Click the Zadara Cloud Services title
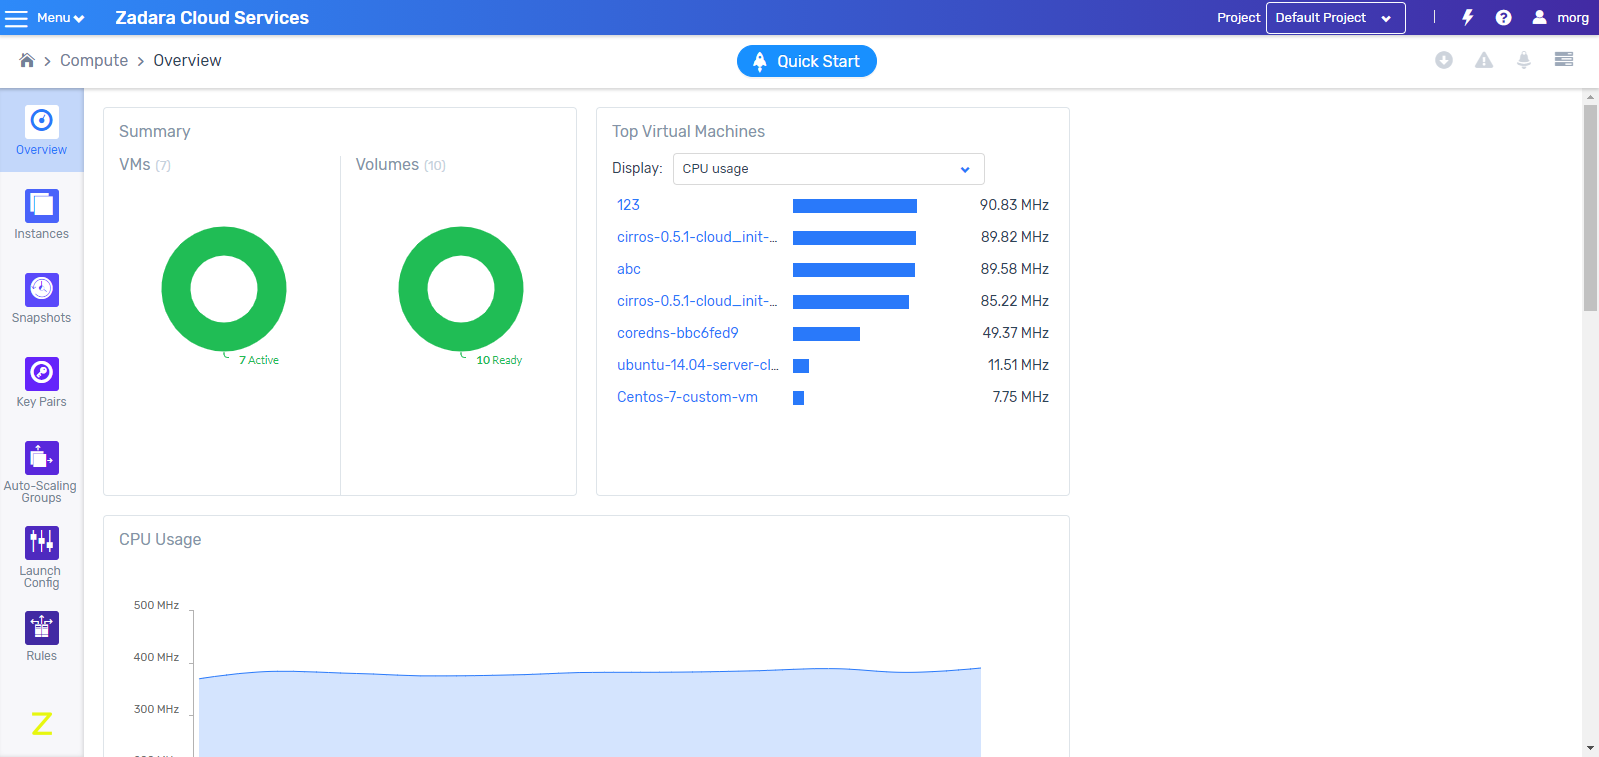The width and height of the screenshot is (1599, 757). [212, 18]
